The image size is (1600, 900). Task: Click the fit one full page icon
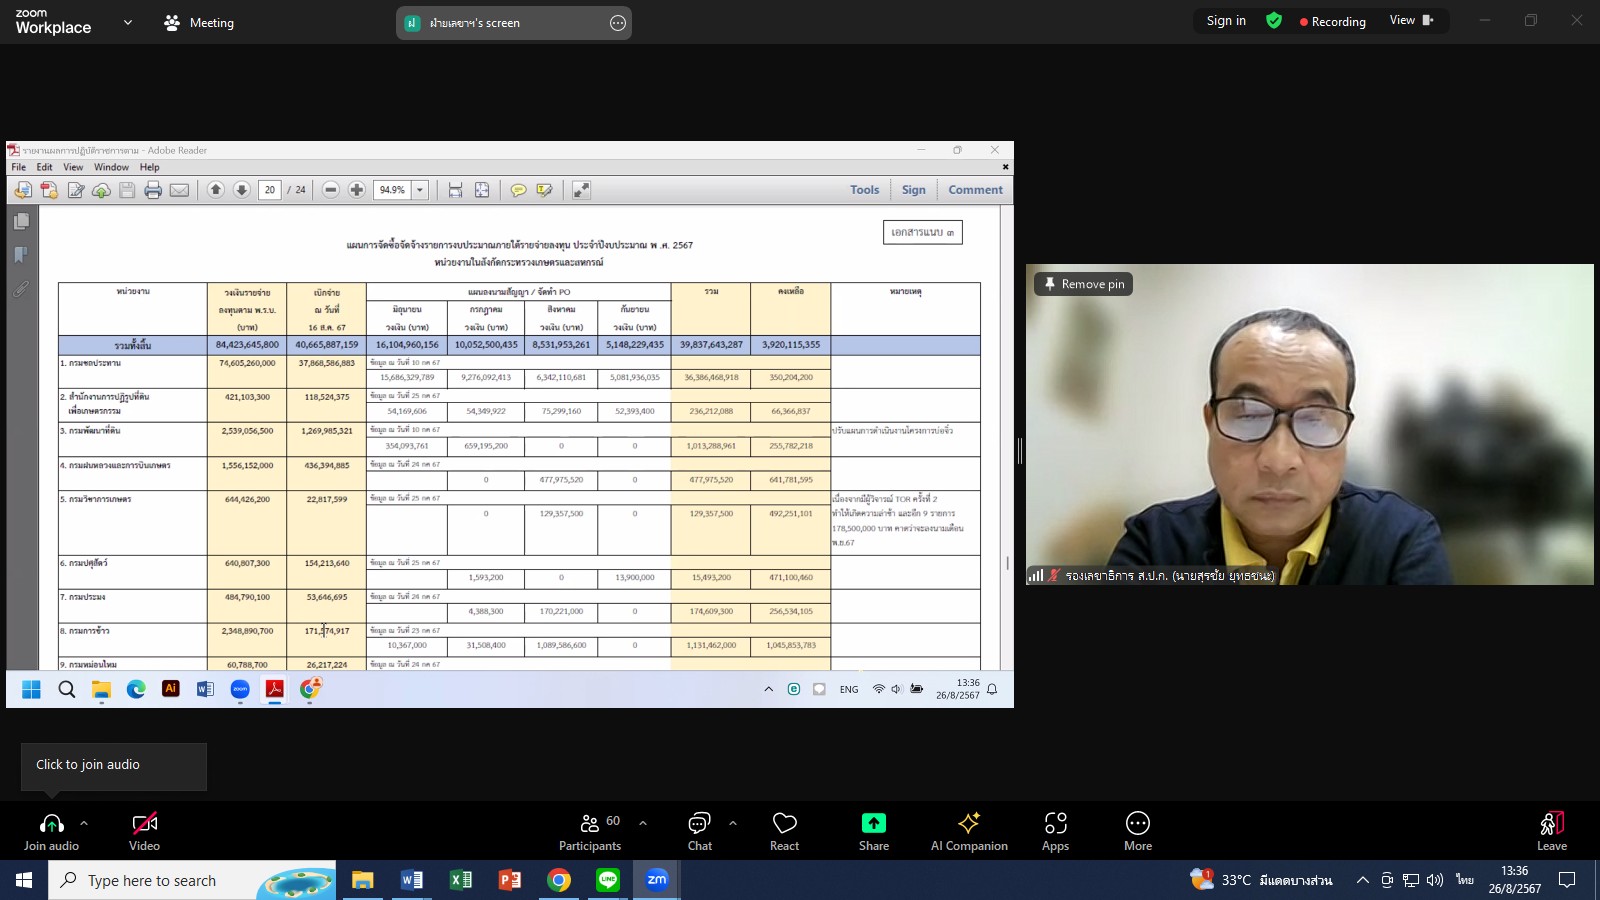click(x=482, y=190)
